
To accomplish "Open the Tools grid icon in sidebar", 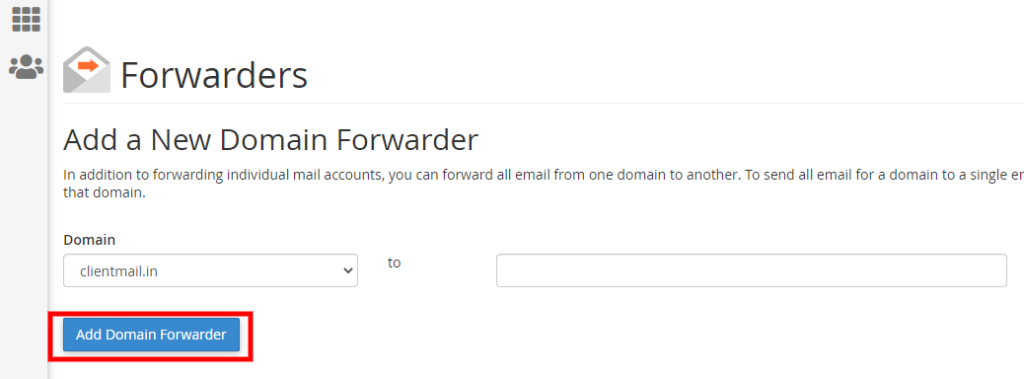I will [x=26, y=19].
